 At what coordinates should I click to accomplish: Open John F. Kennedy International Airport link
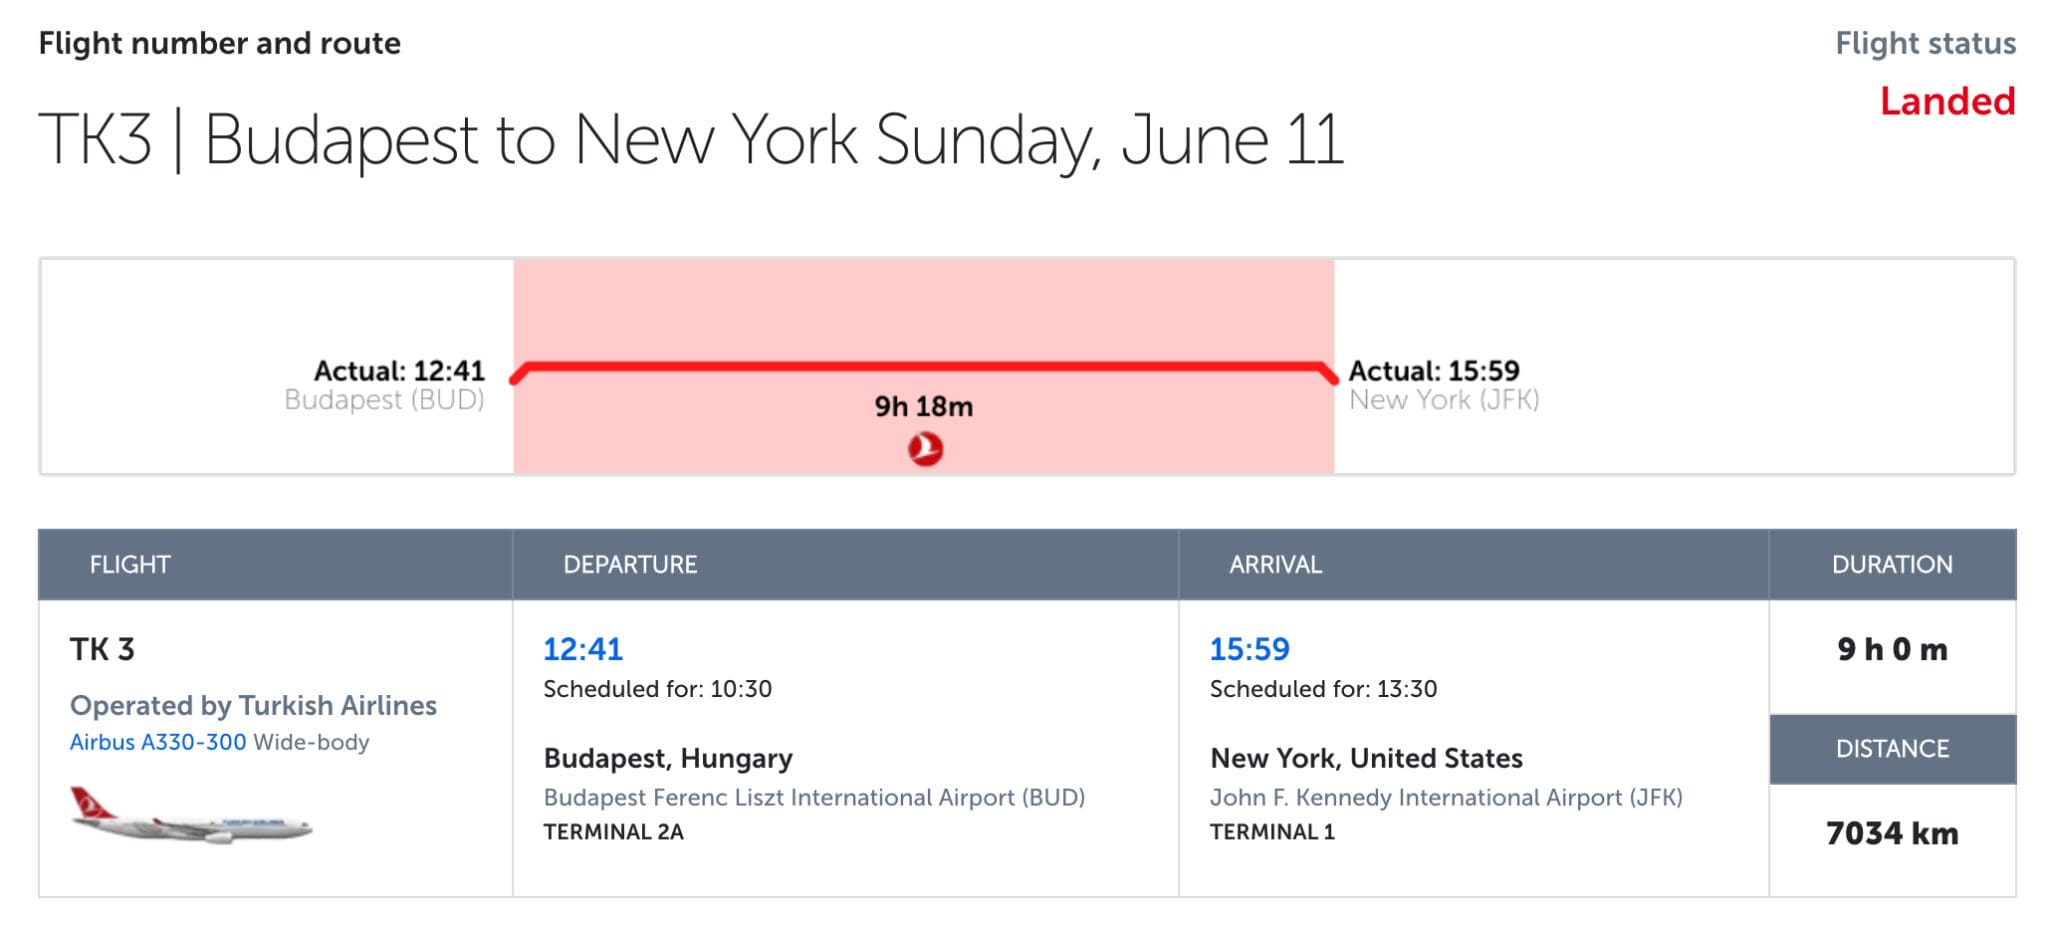pyautogui.click(x=1446, y=797)
